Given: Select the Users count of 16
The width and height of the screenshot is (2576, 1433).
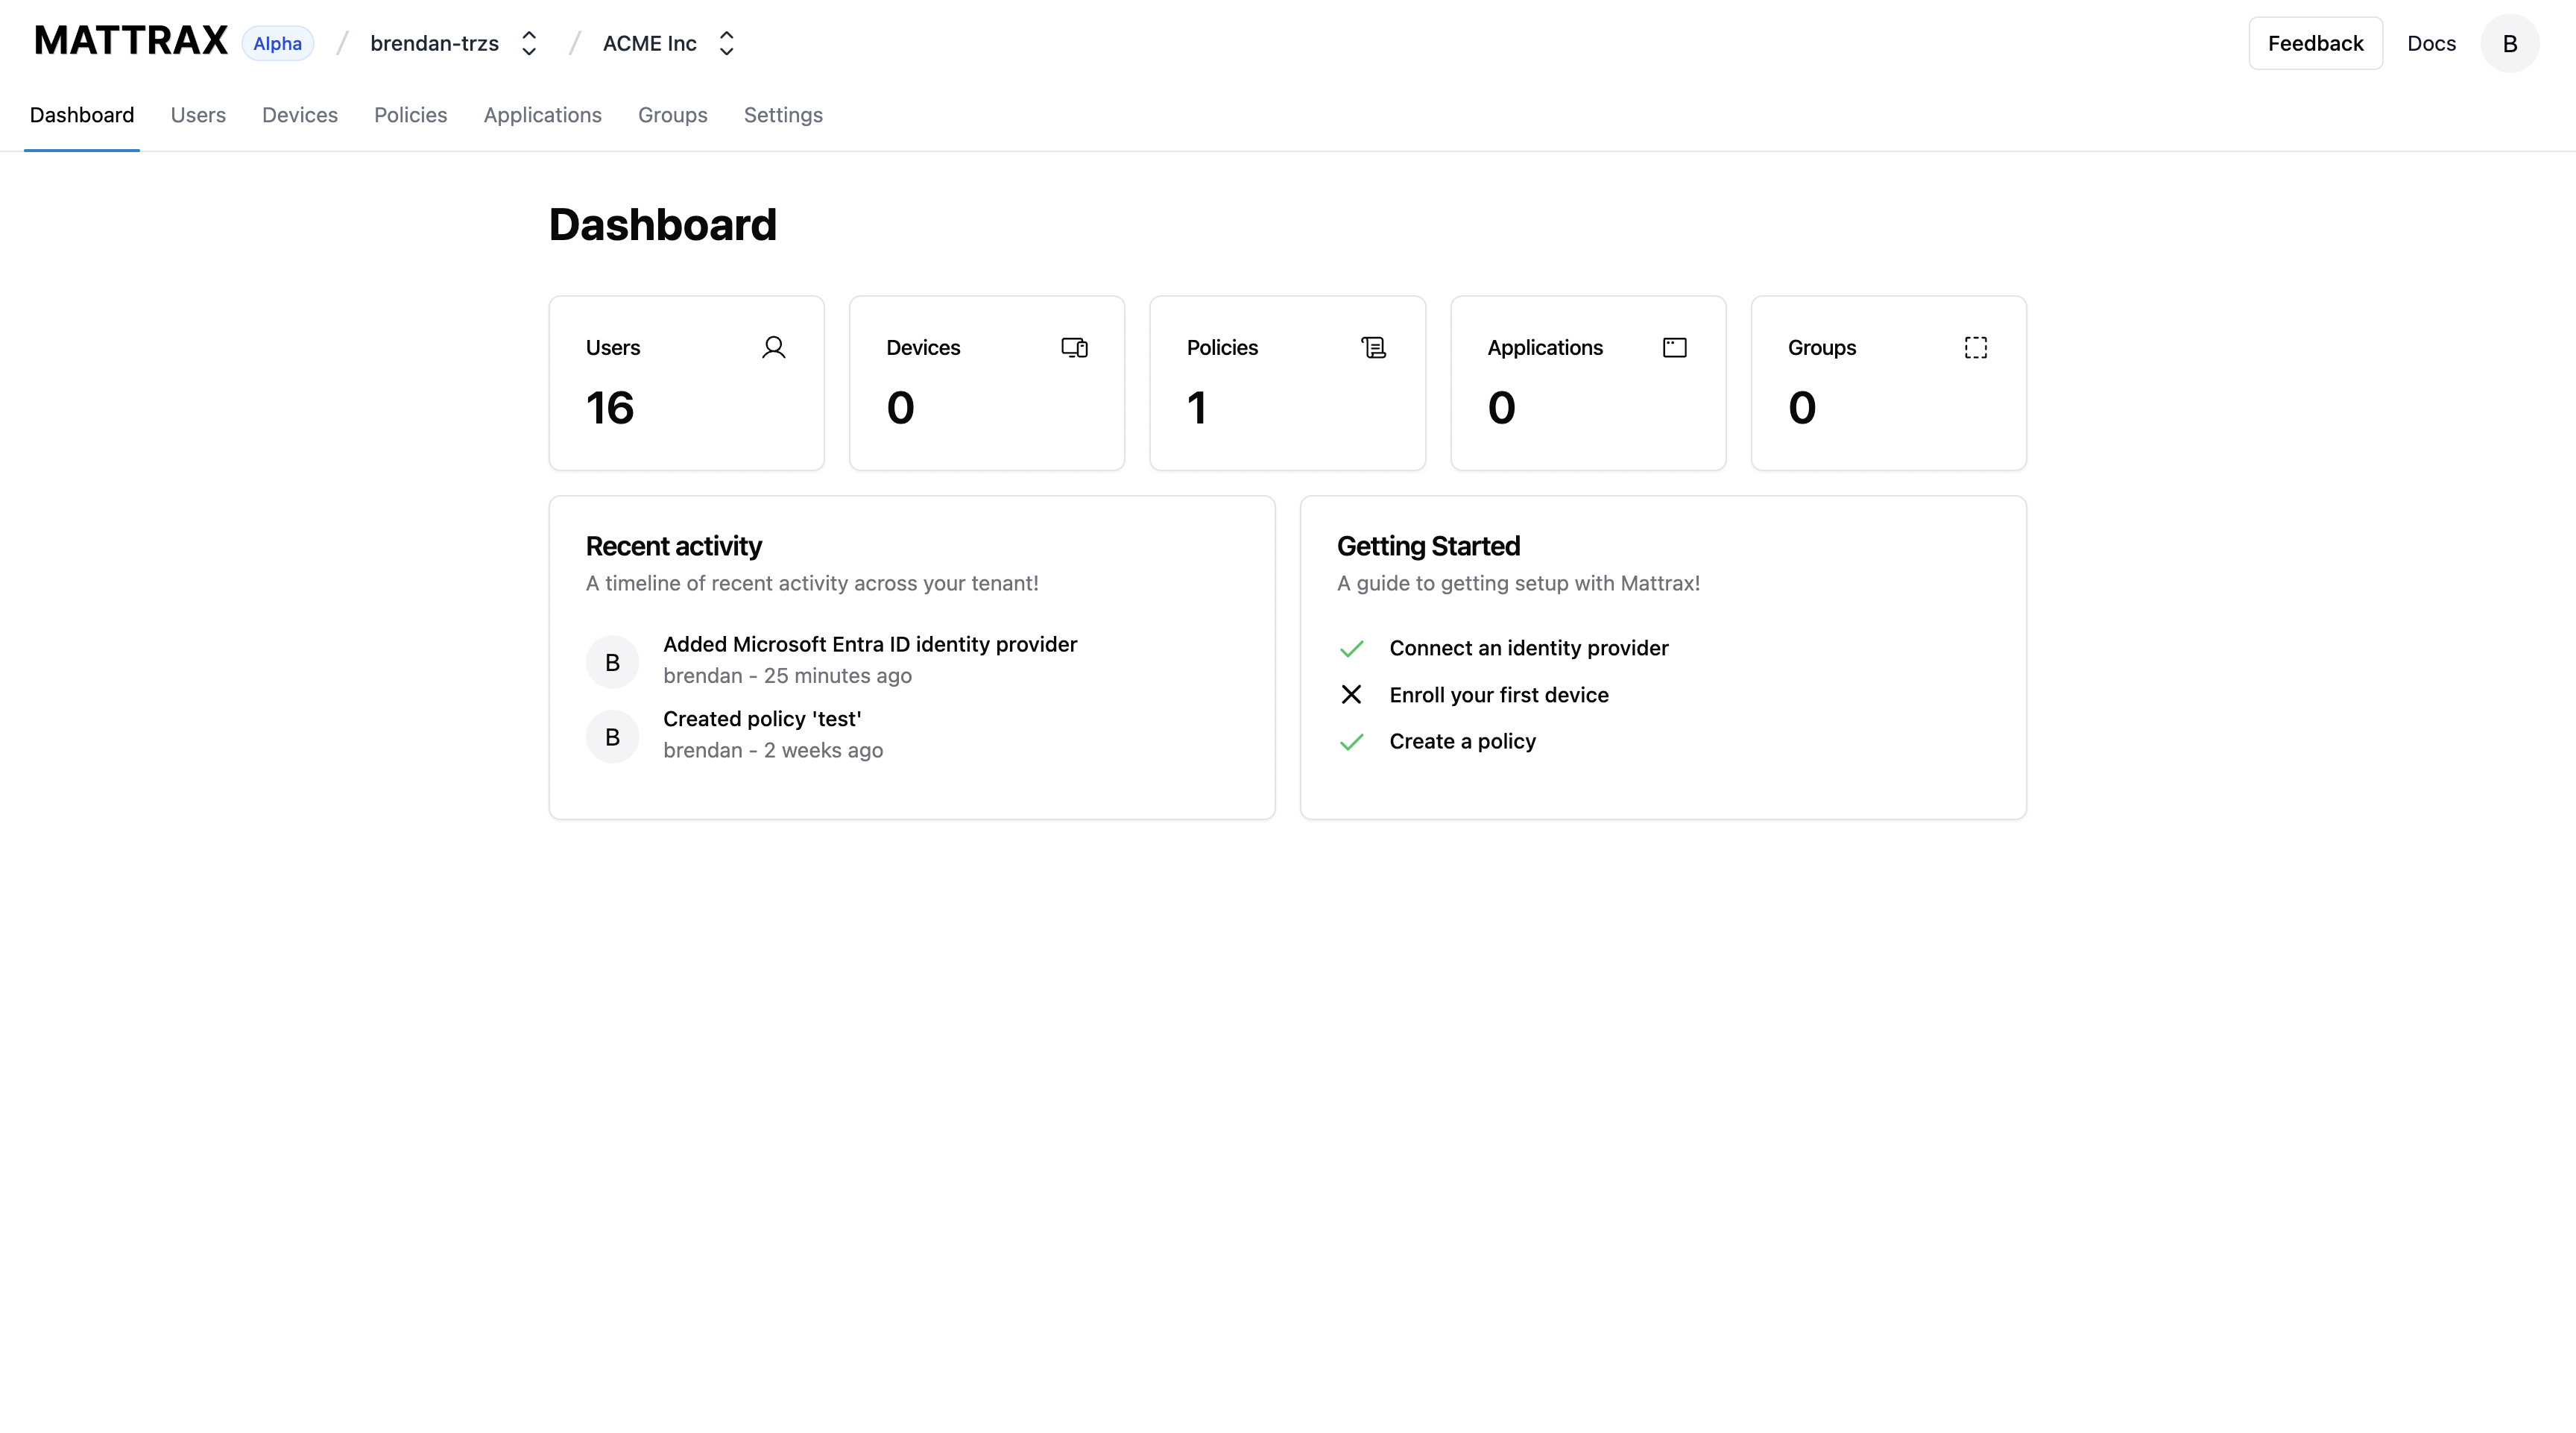Looking at the screenshot, I should pyautogui.click(x=611, y=407).
